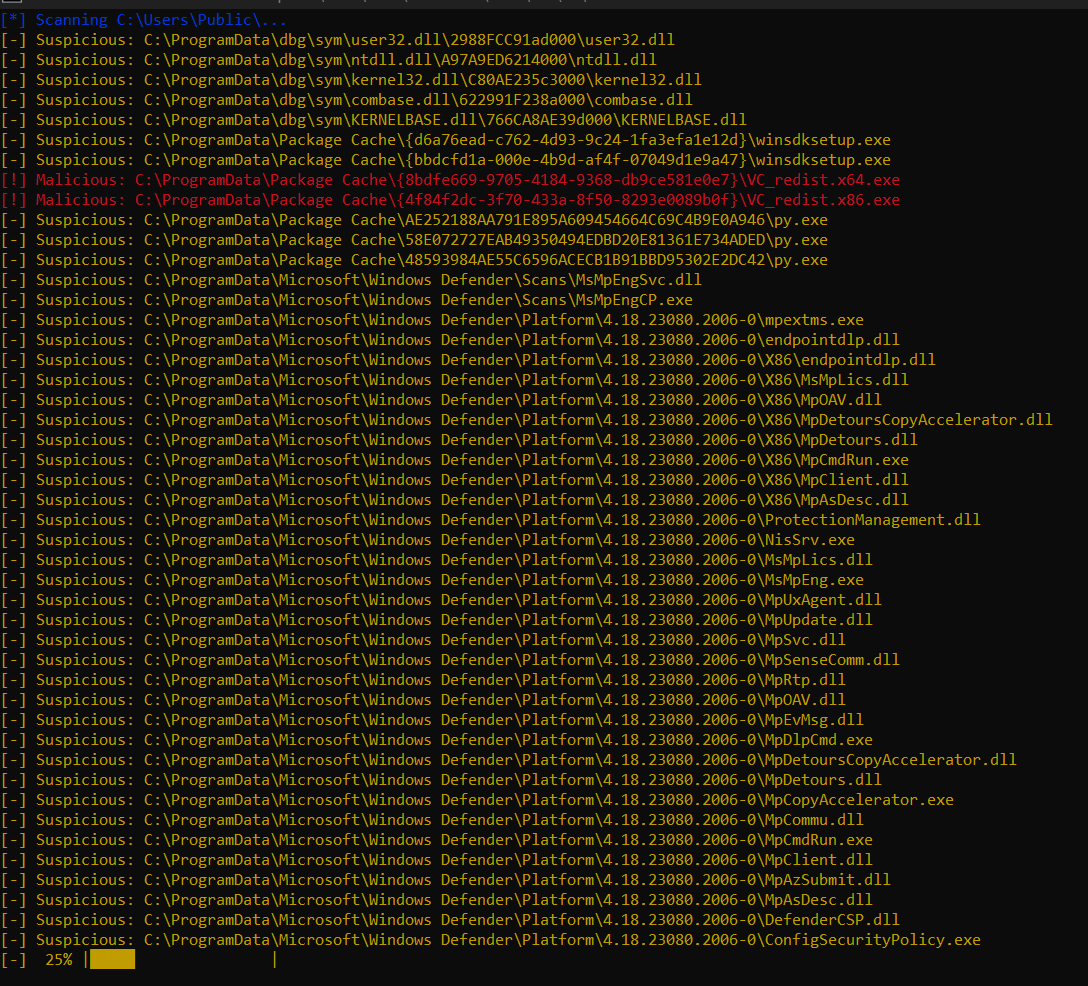This screenshot has height=986, width=1088.
Task: Select the X86\MpOAV.dll entry
Action: tap(441, 400)
